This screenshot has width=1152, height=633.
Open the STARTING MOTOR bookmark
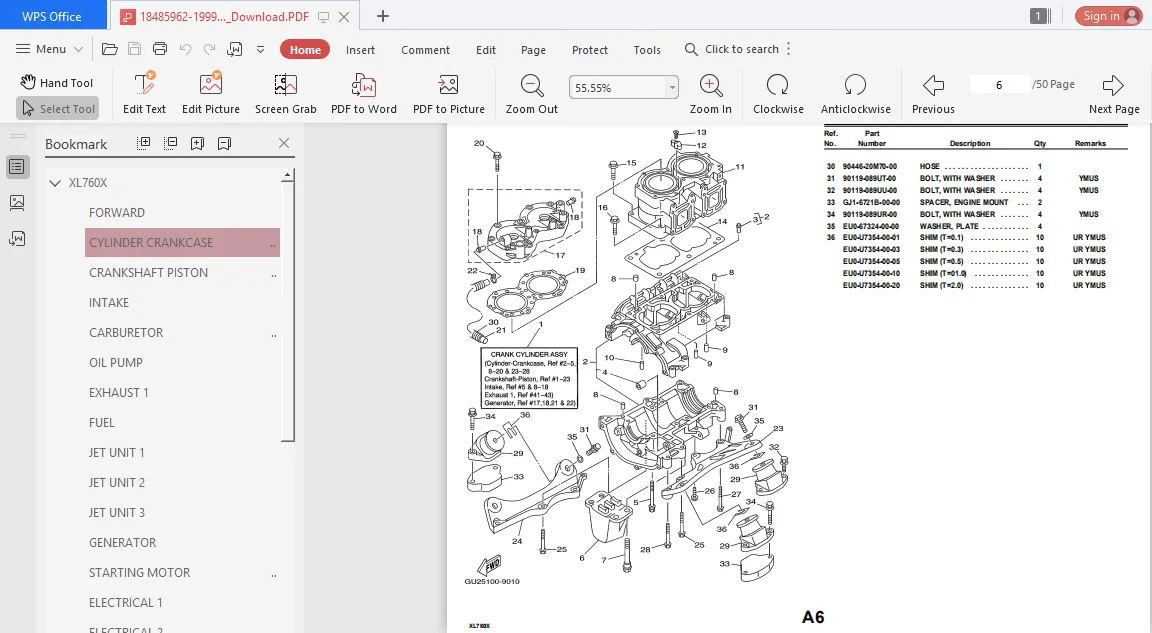click(x=140, y=573)
